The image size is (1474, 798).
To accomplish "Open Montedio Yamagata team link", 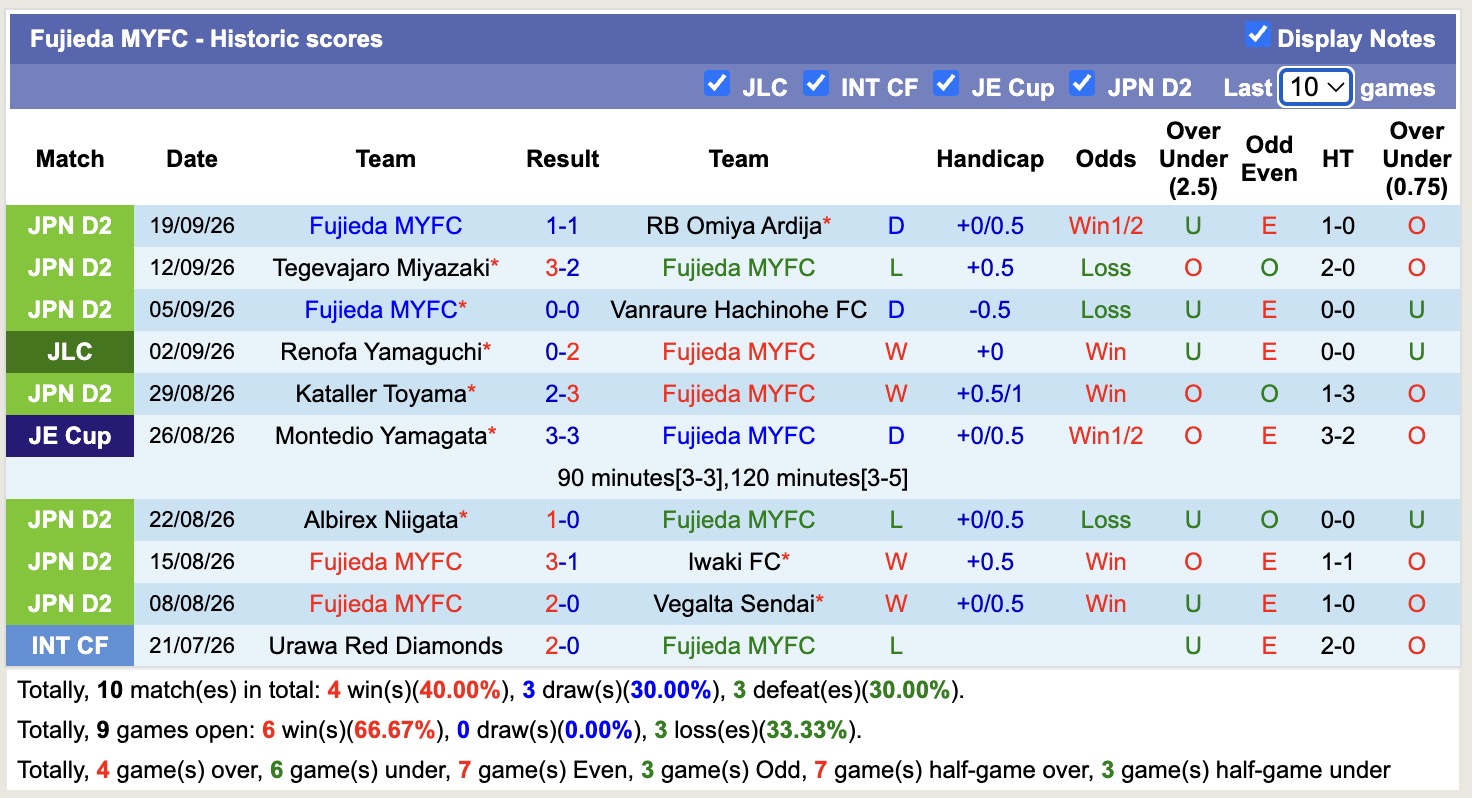I will point(381,436).
